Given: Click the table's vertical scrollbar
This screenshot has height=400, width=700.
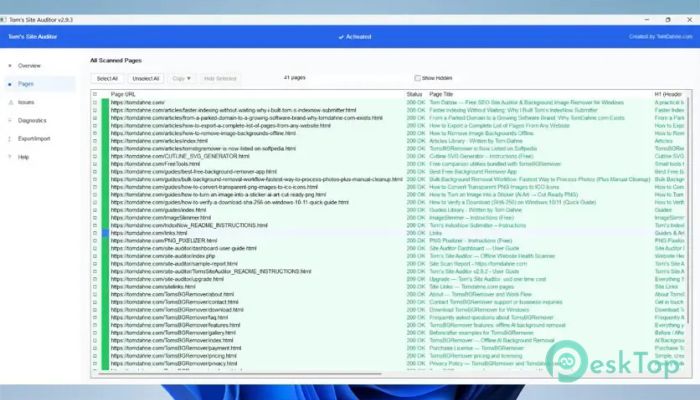Looking at the screenshot, I should (x=688, y=210).
